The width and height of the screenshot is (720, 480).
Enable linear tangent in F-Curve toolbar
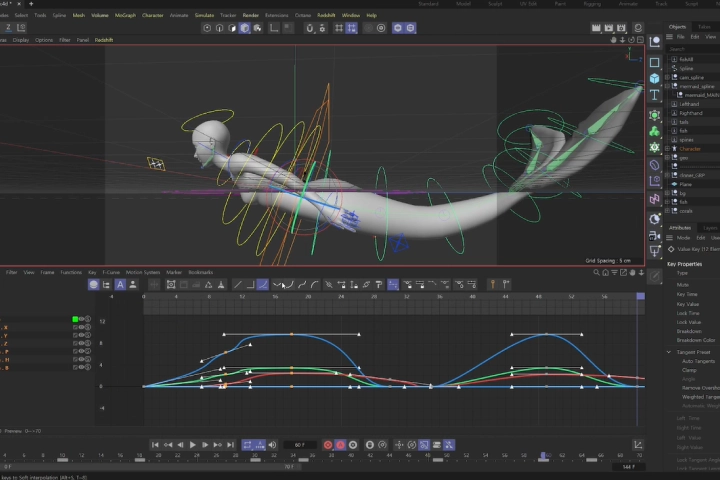[x=237, y=285]
